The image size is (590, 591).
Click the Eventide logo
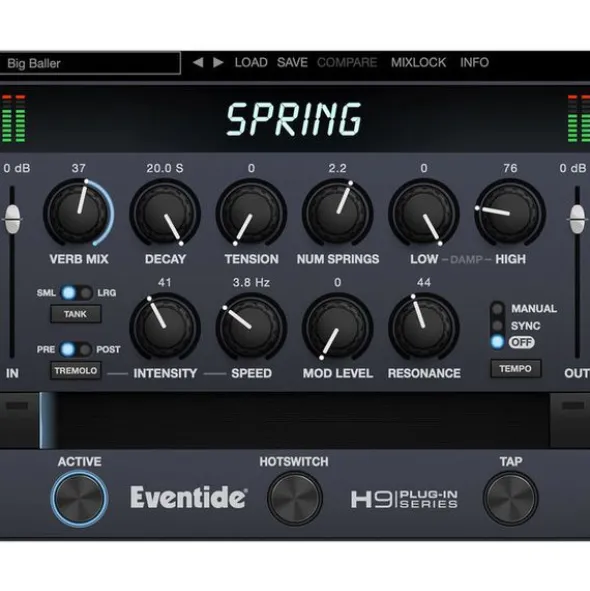(x=188, y=498)
